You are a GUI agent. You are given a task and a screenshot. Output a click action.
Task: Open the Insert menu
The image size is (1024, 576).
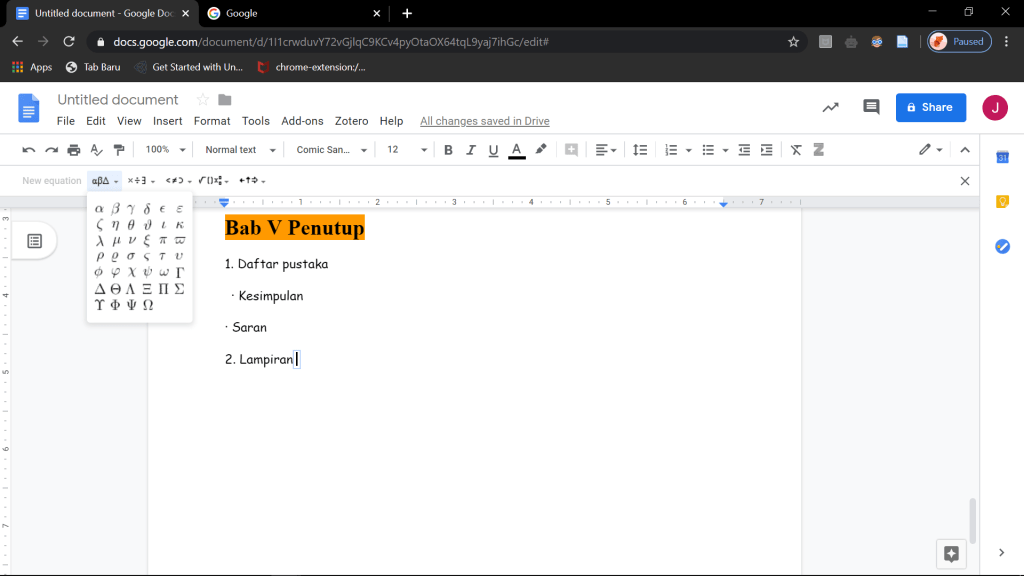point(167,121)
